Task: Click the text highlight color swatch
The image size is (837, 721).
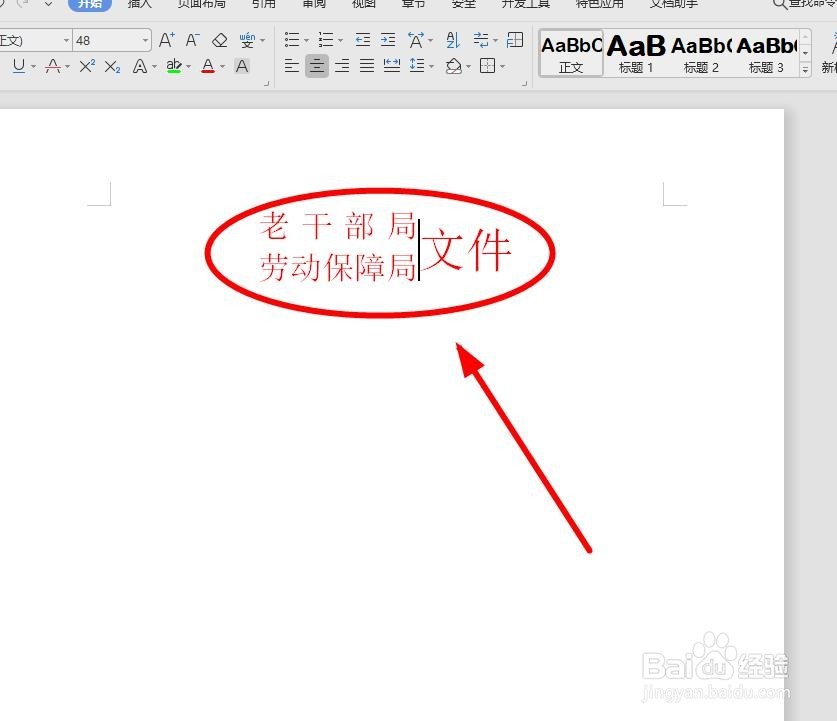Action: point(176,66)
